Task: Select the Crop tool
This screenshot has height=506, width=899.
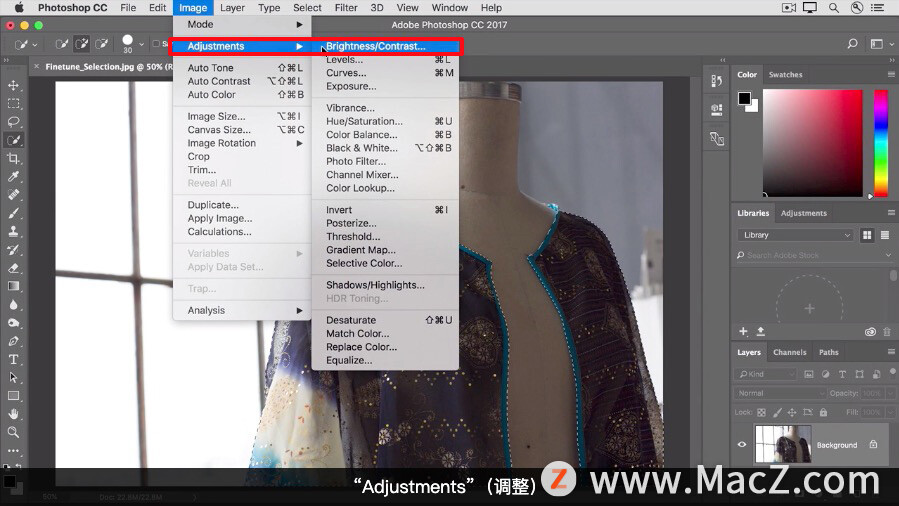Action: tap(13, 159)
